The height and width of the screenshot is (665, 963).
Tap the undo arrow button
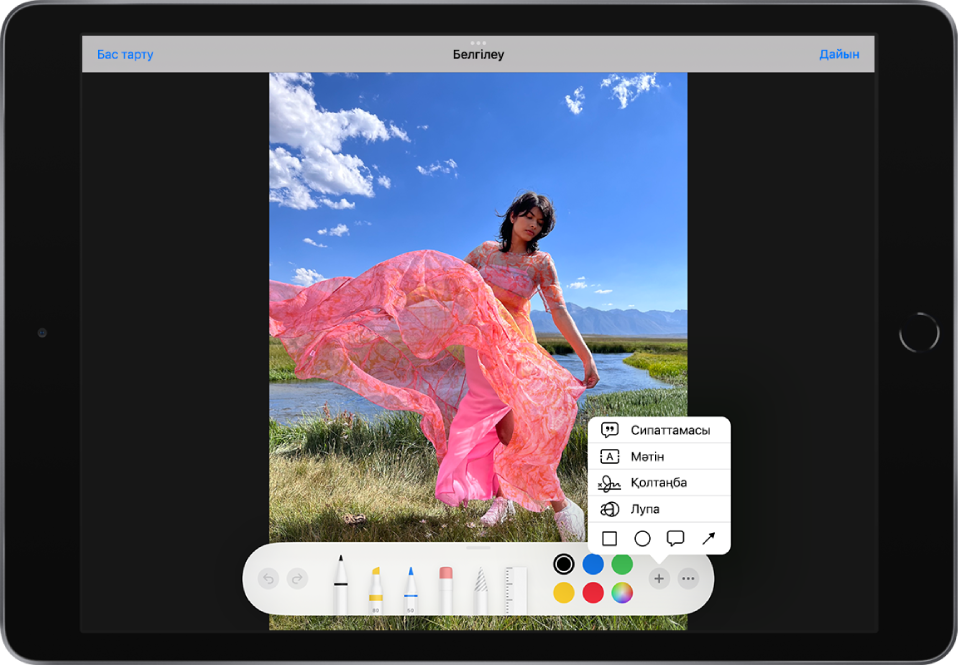coord(268,578)
